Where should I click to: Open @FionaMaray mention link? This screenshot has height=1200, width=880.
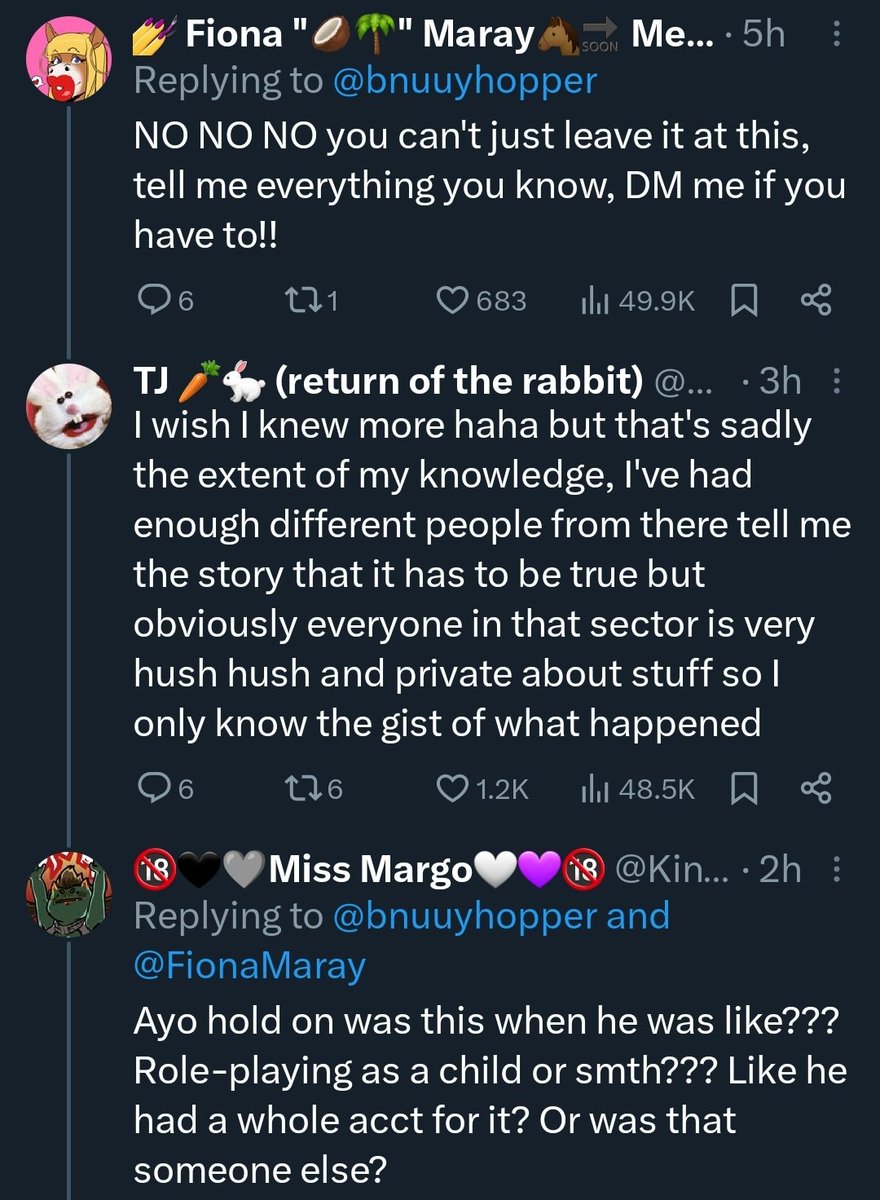(250, 964)
